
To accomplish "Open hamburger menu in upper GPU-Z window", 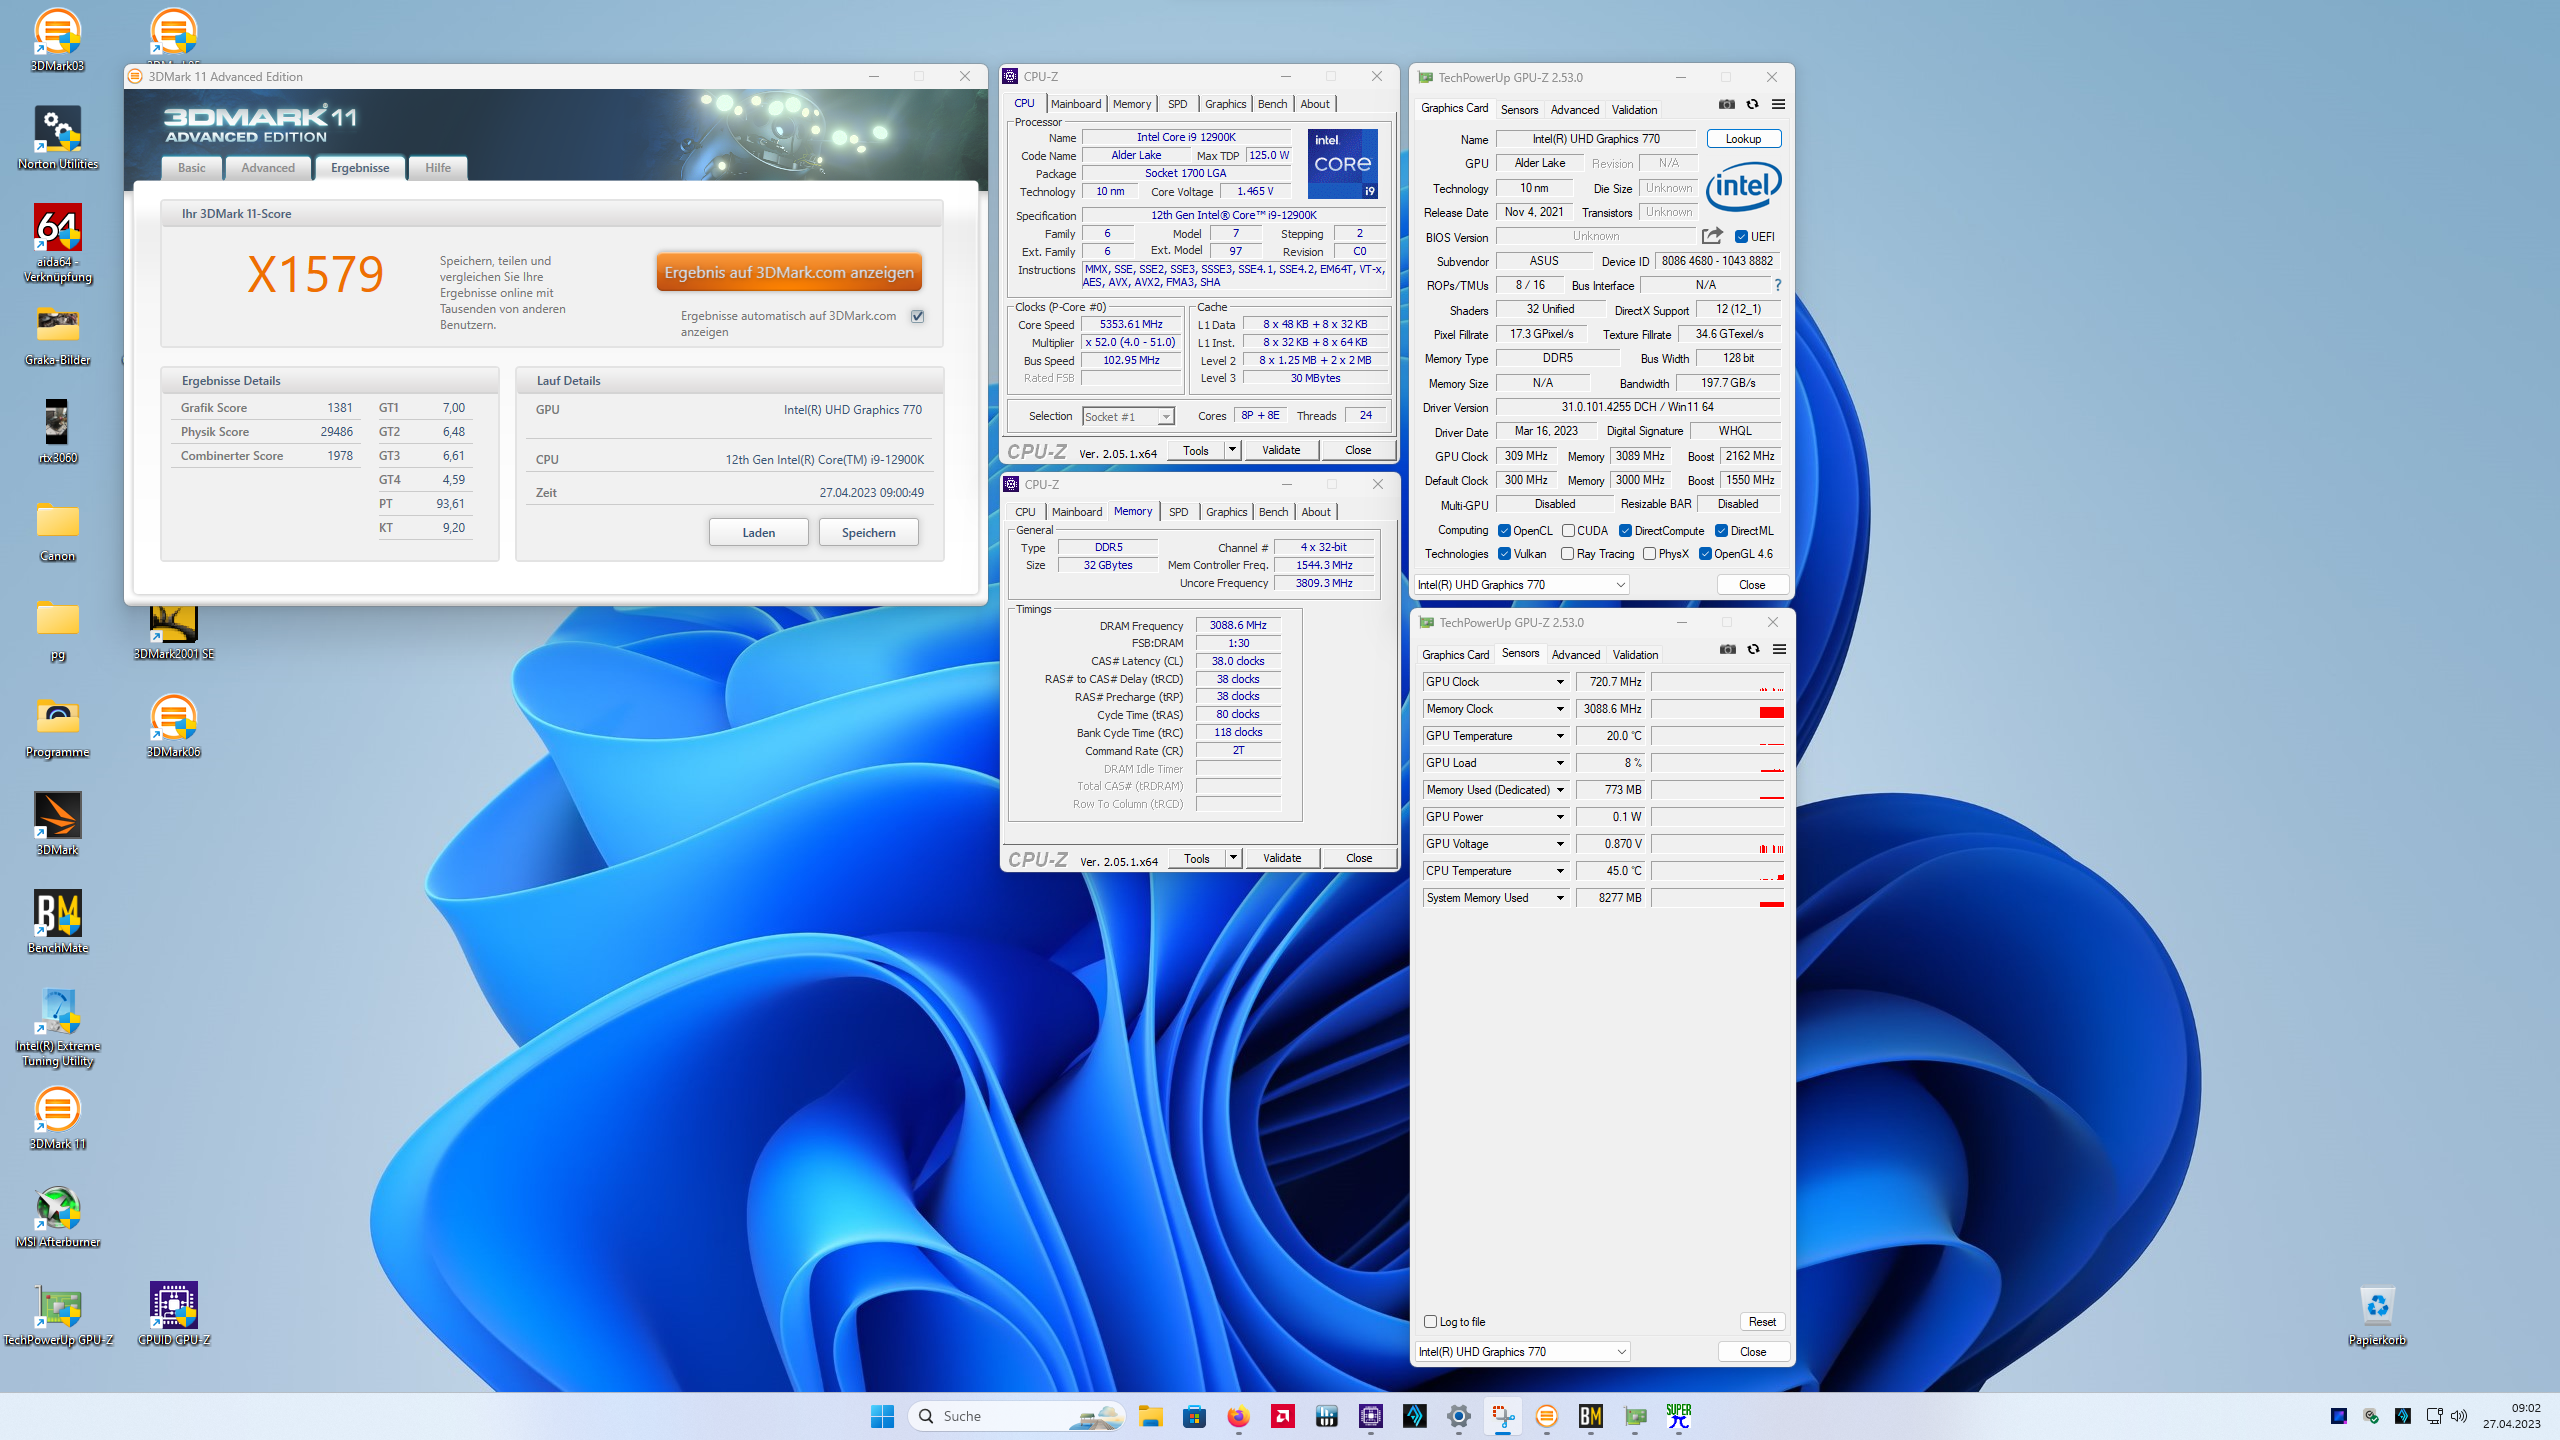I will [x=1778, y=104].
